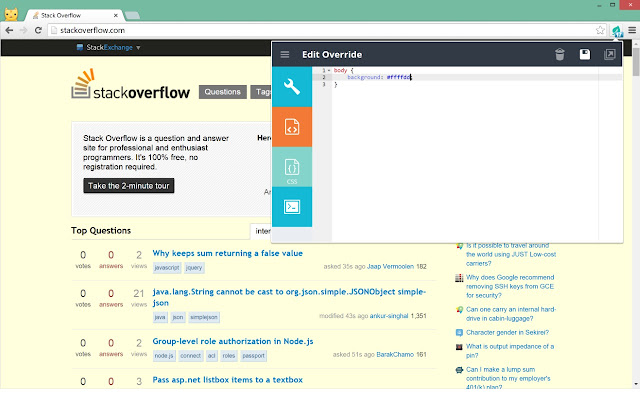
Task: Collapse the body rule fold arrow
Action: pyautogui.click(x=329, y=70)
